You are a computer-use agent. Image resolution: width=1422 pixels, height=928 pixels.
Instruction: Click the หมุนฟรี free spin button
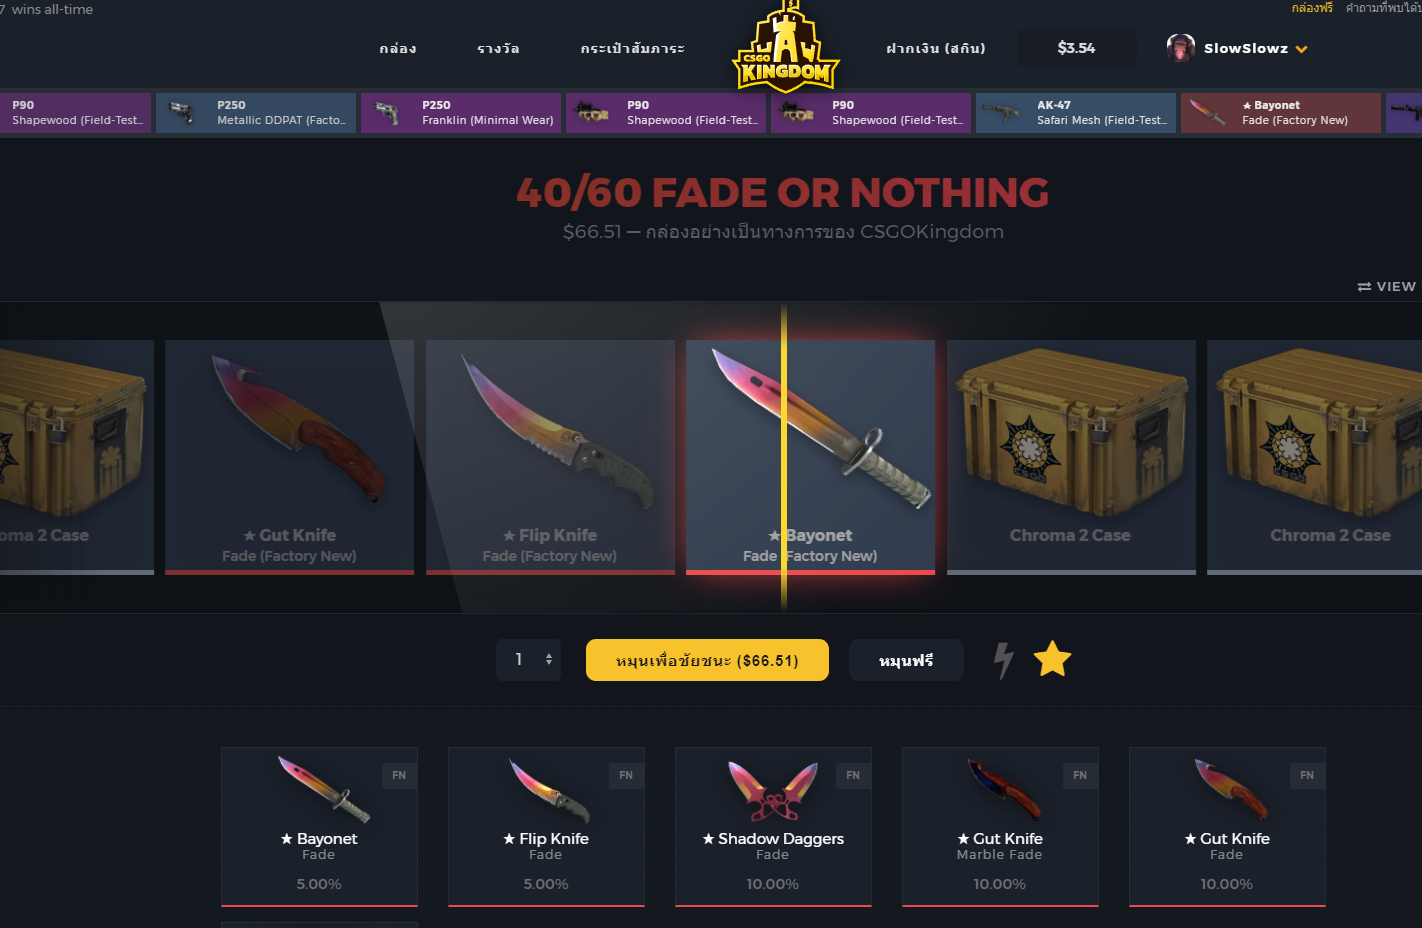906,660
